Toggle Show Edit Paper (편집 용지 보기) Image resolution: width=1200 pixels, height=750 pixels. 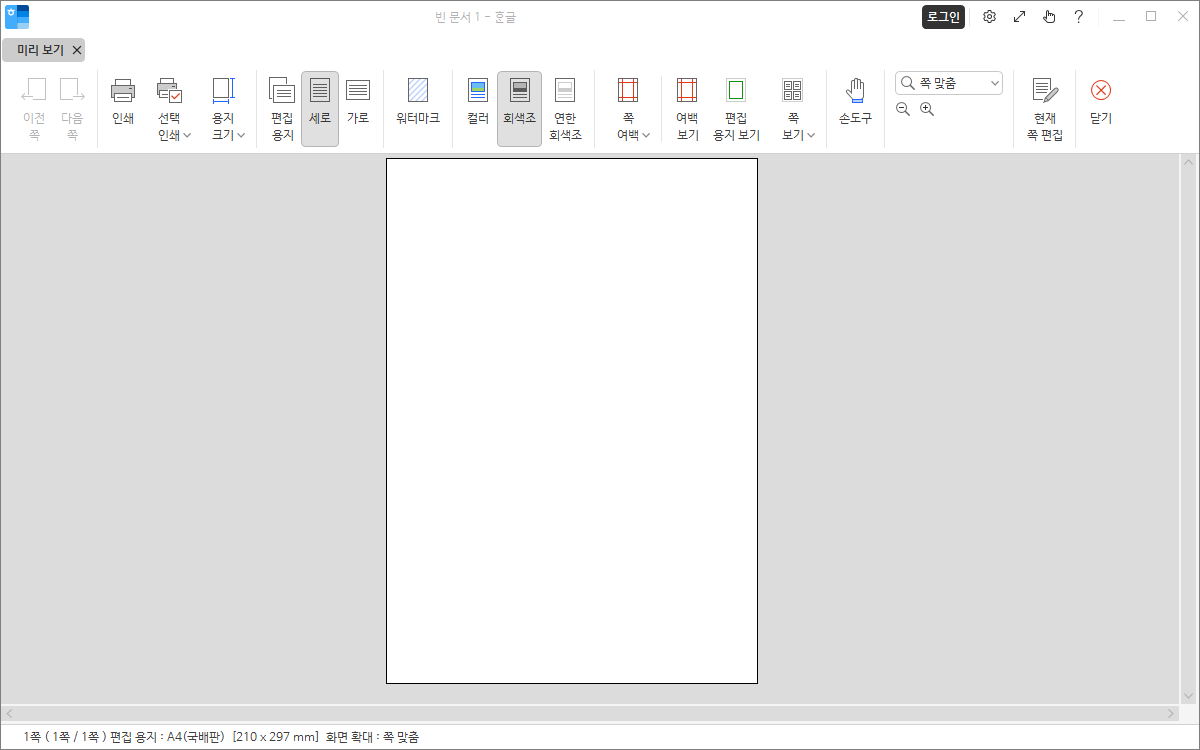pos(736,110)
